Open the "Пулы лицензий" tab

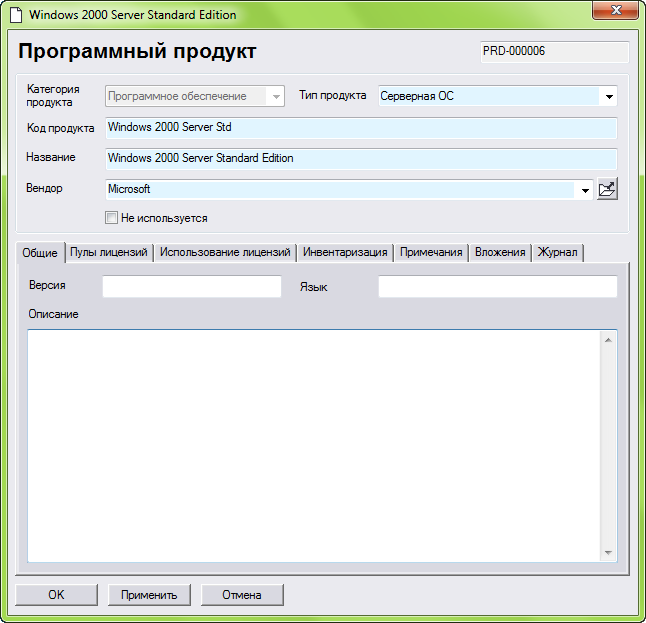[109, 252]
